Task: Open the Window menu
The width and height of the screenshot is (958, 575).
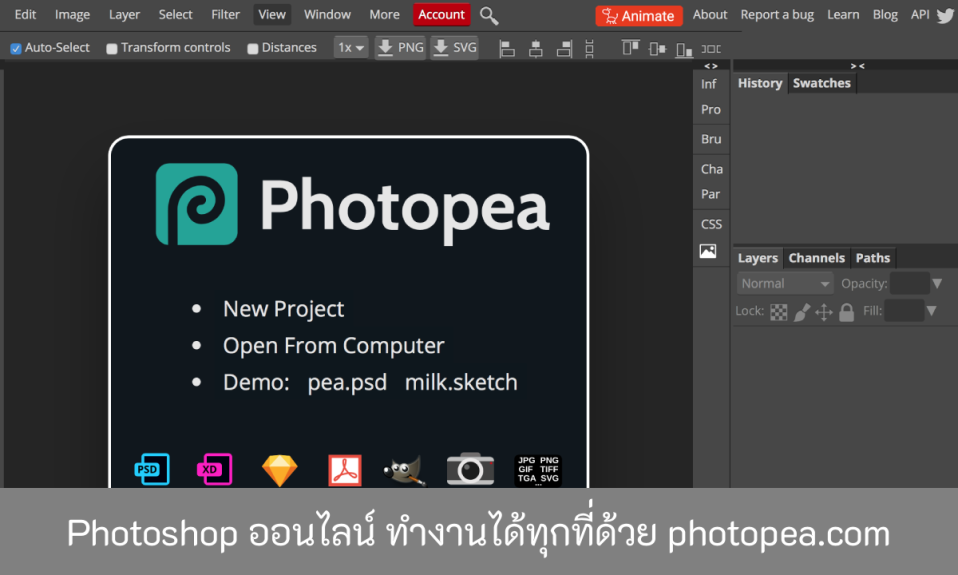Action: pos(327,15)
